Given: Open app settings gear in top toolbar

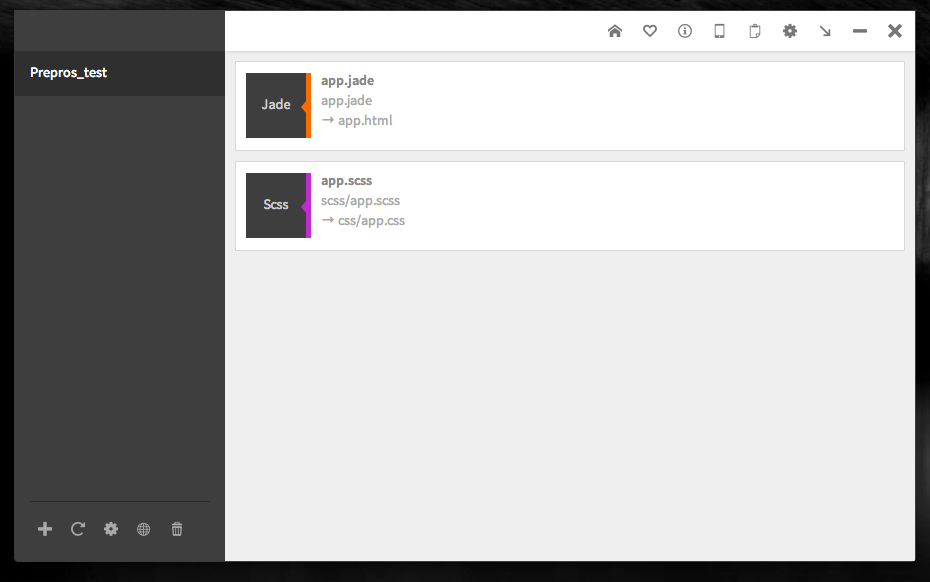Looking at the screenshot, I should point(790,31).
